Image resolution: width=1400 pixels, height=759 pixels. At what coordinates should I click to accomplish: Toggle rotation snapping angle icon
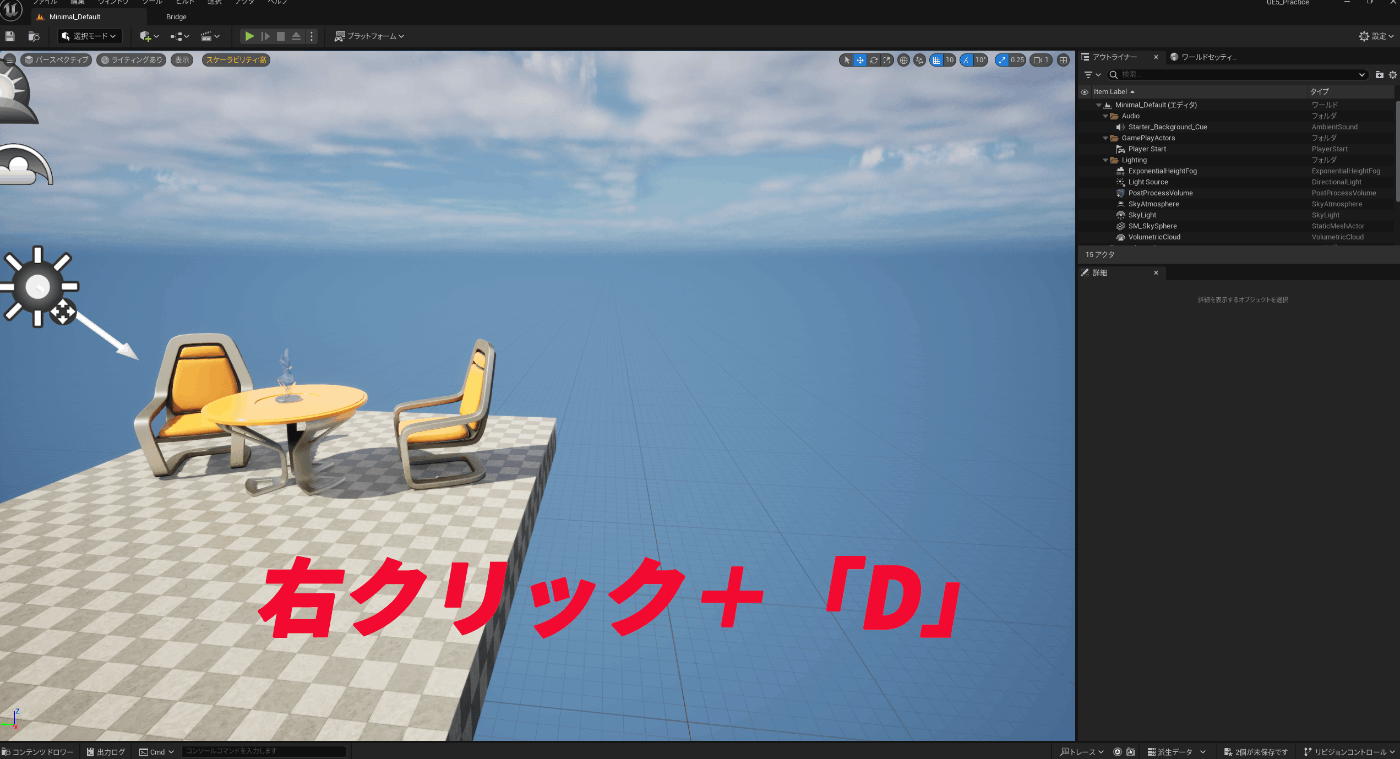(966, 60)
